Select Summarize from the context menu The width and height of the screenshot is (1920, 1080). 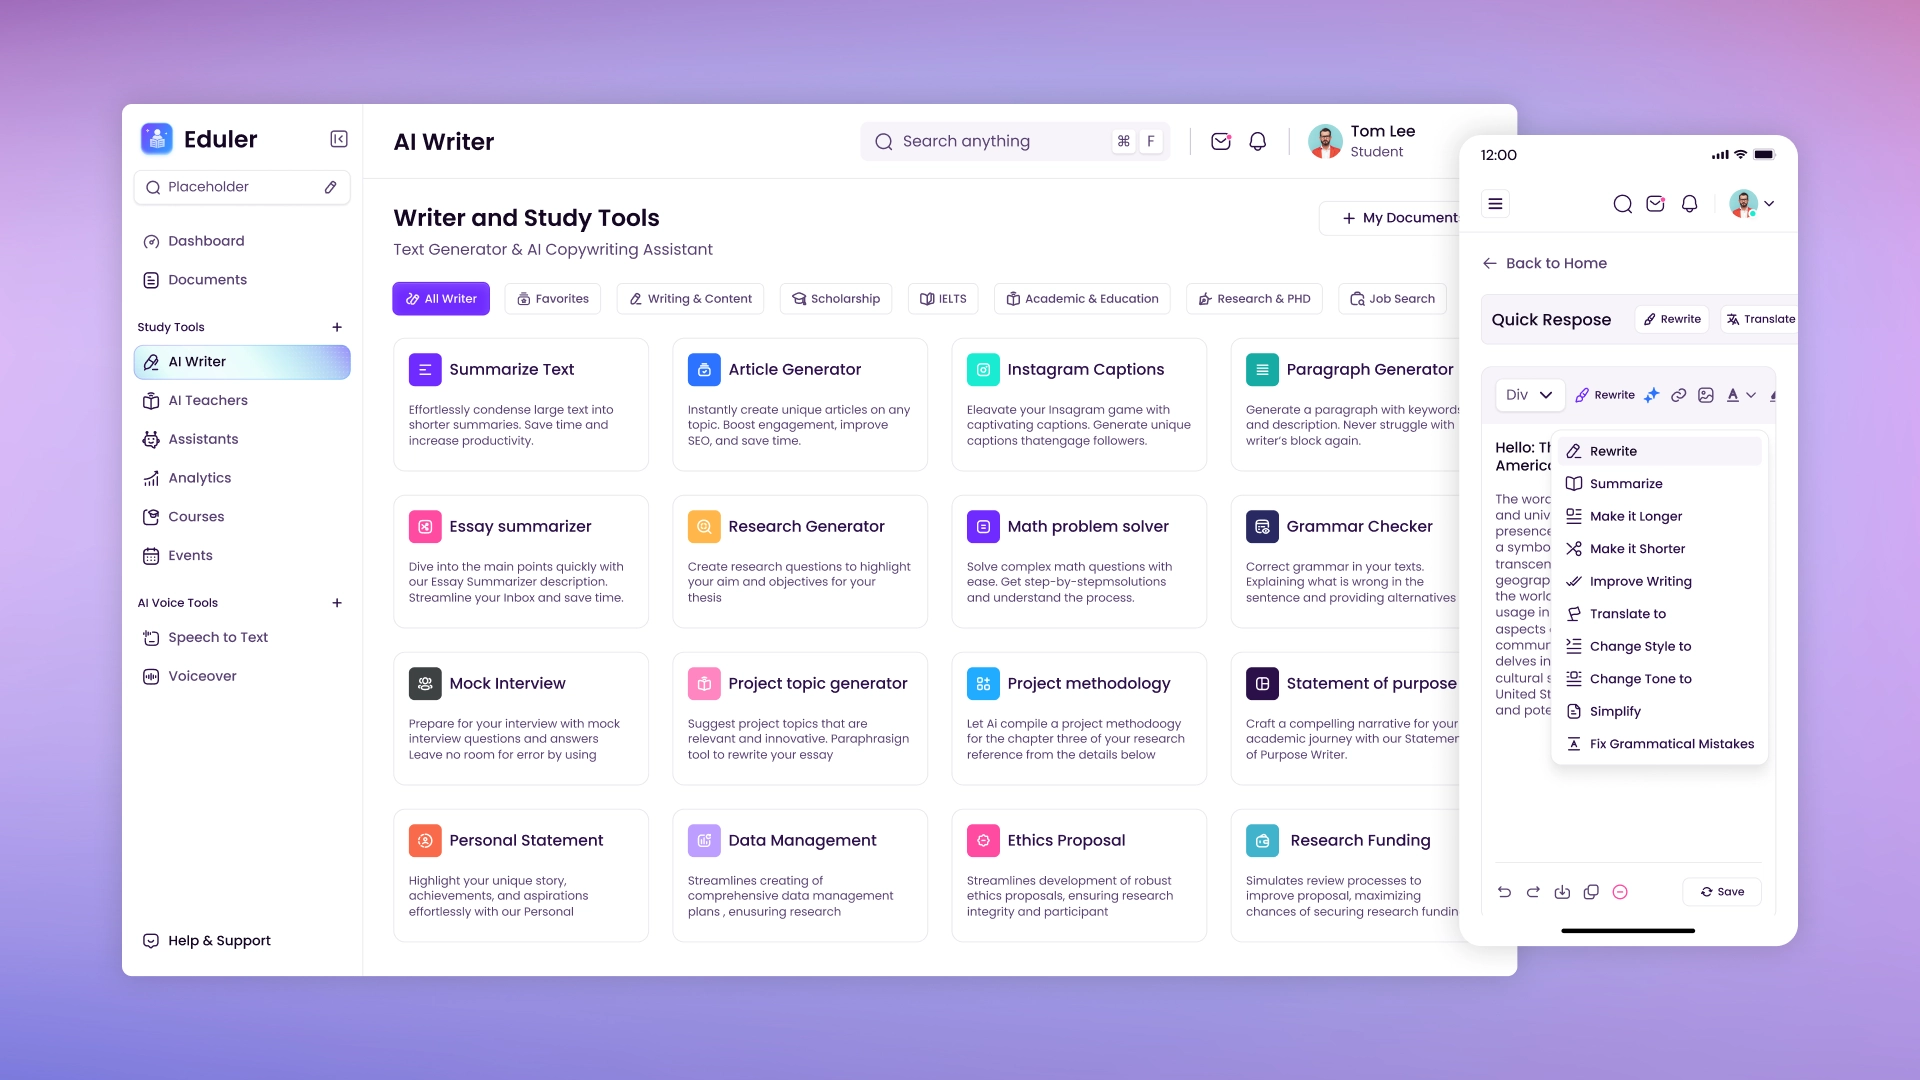click(x=1626, y=483)
